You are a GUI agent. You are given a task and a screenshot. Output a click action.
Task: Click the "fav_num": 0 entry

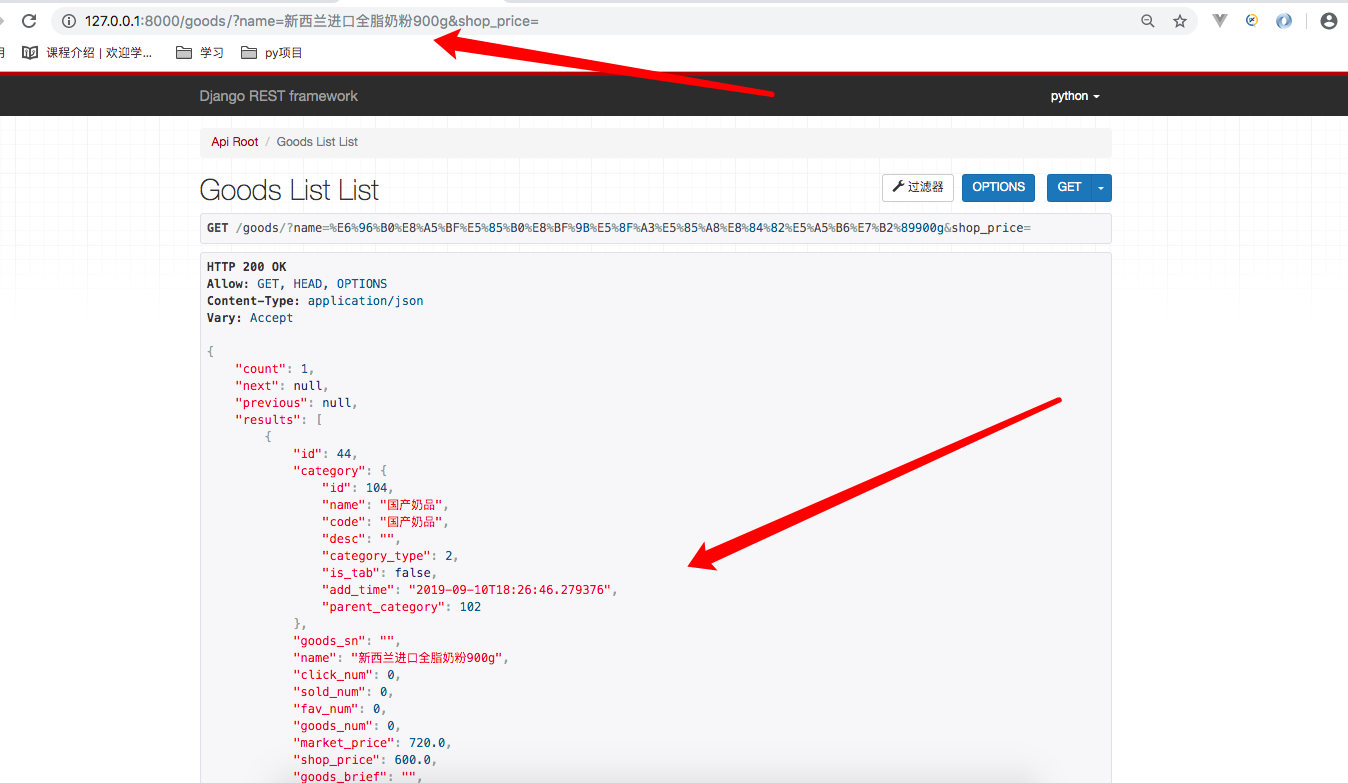(x=340, y=709)
